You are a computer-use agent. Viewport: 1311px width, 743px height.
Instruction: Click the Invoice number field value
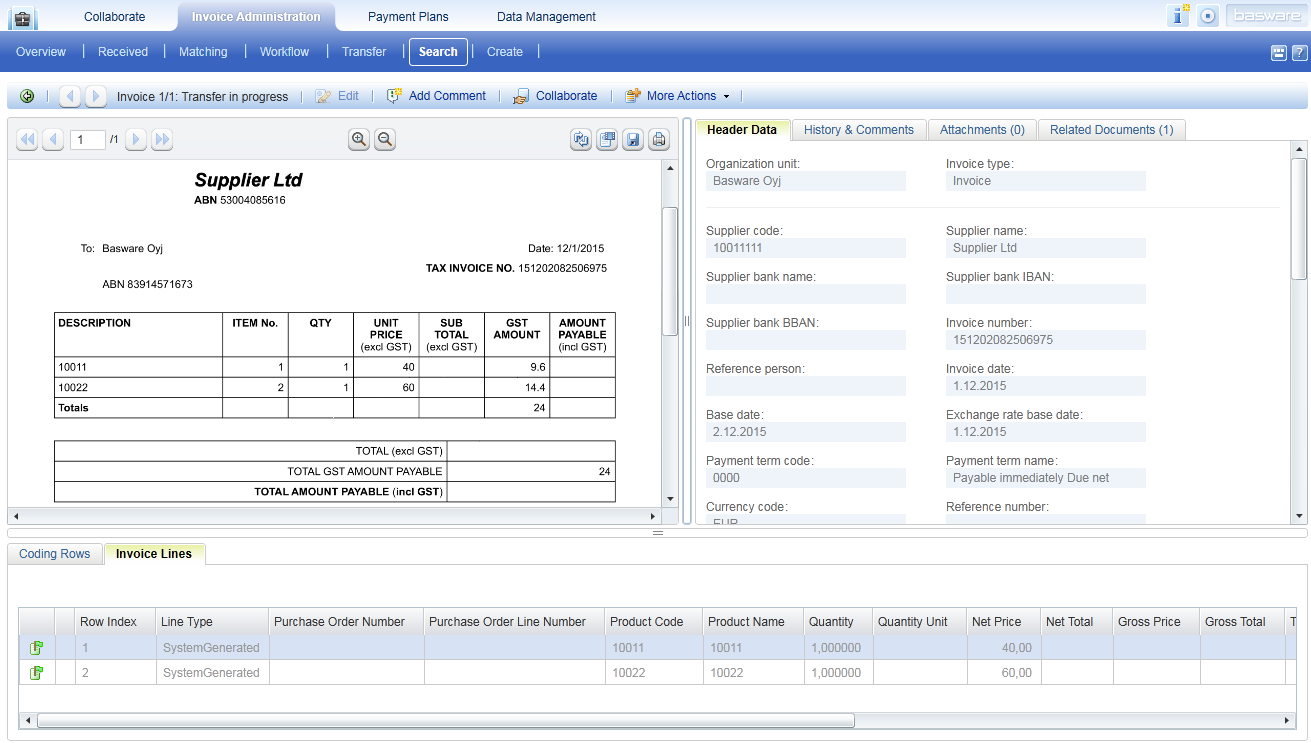coord(1046,340)
